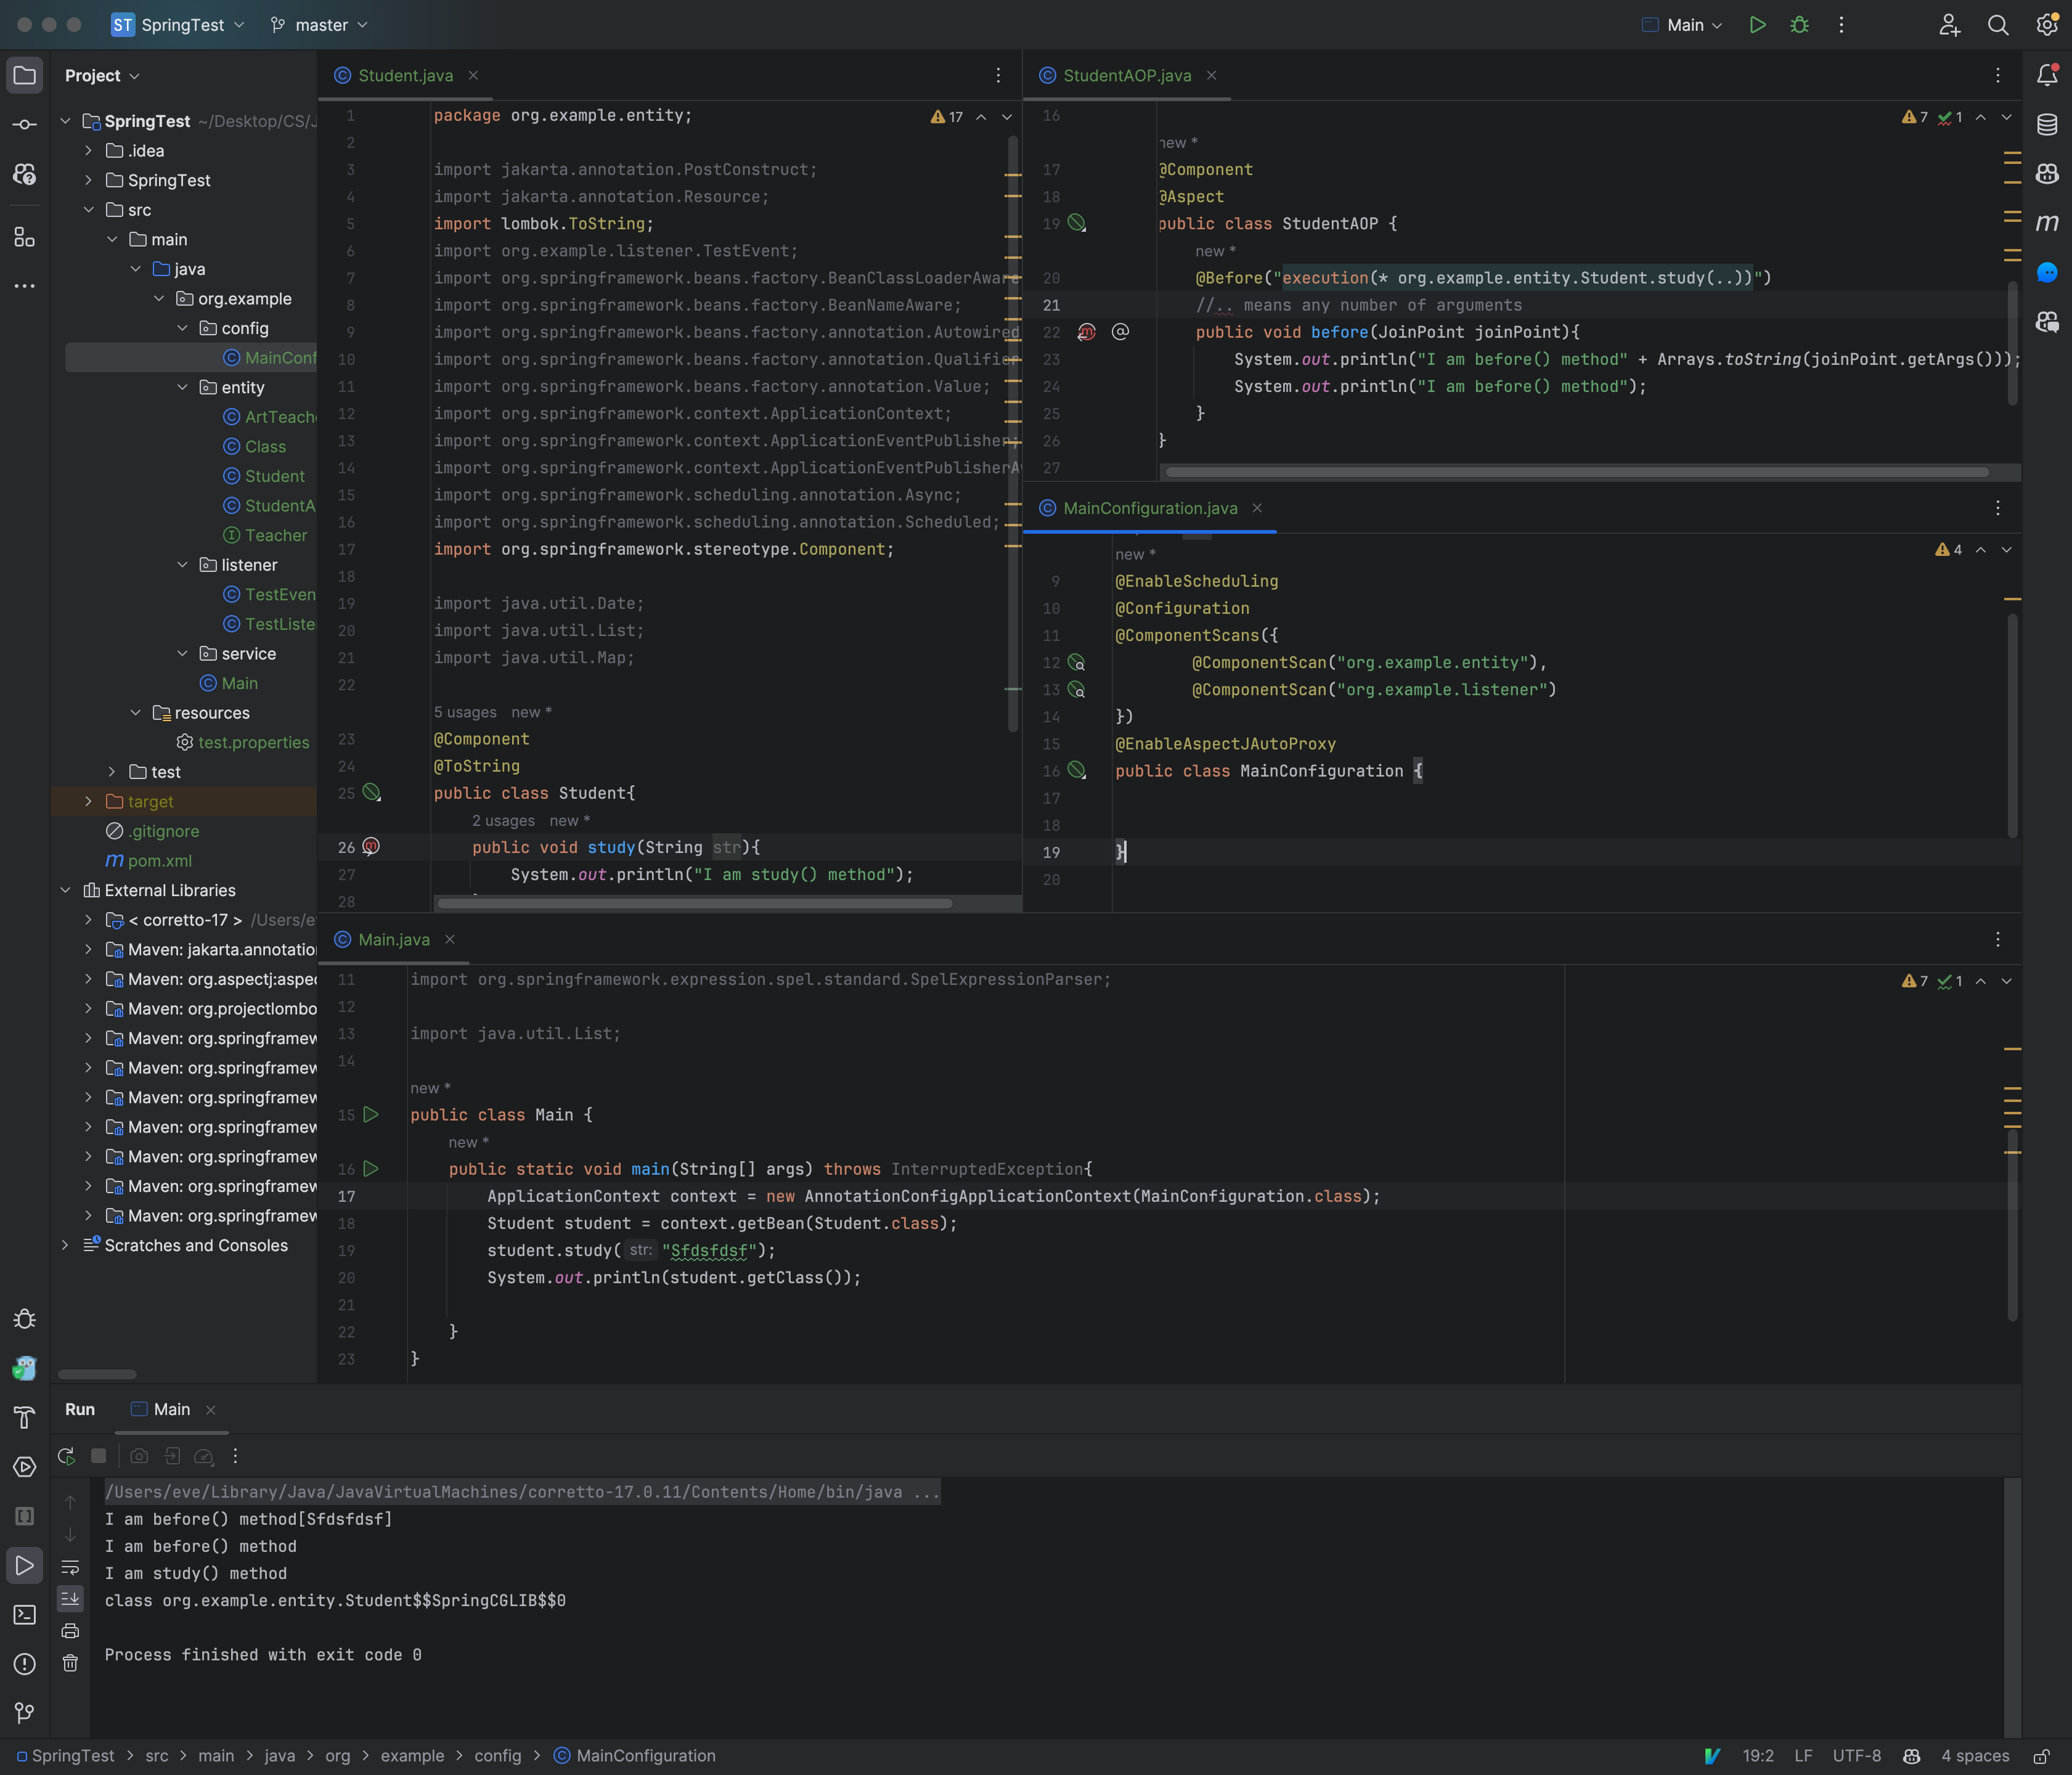Viewport: 2072px width, 1775px height.
Task: Expand the target folder
Action: pos(88,802)
